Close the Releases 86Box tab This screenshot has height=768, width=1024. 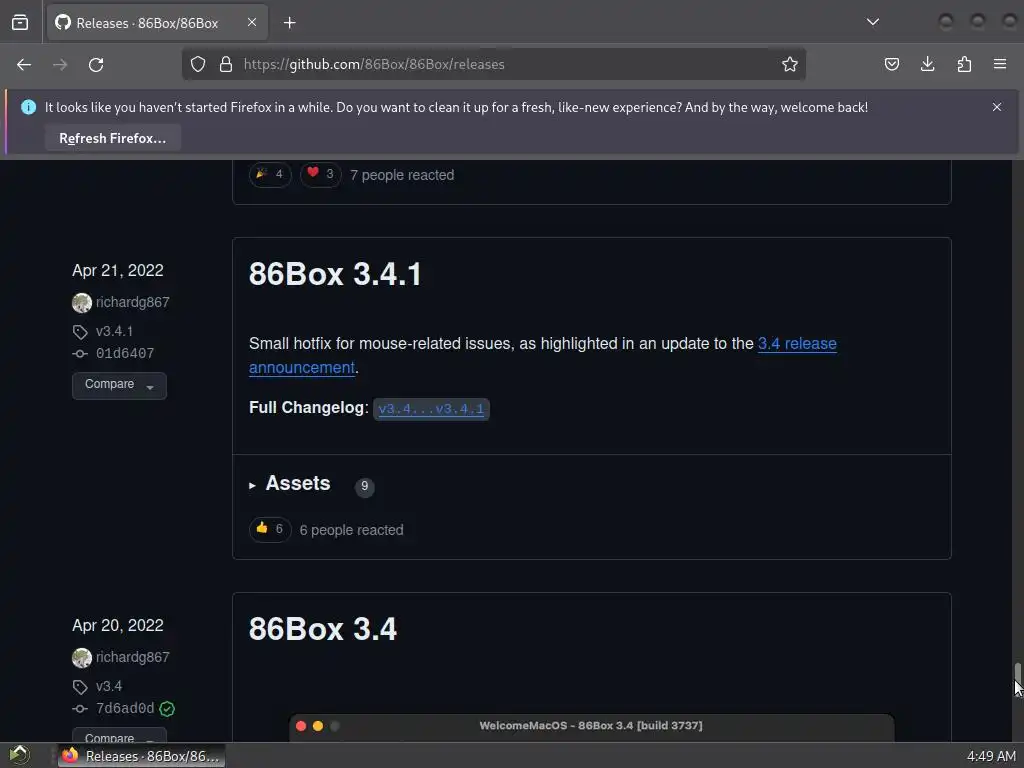click(x=252, y=22)
